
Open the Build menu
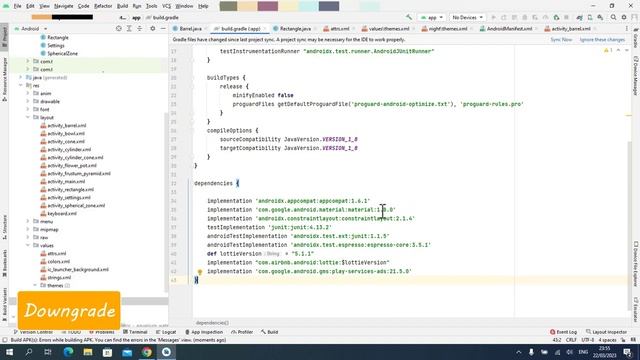point(122,6)
